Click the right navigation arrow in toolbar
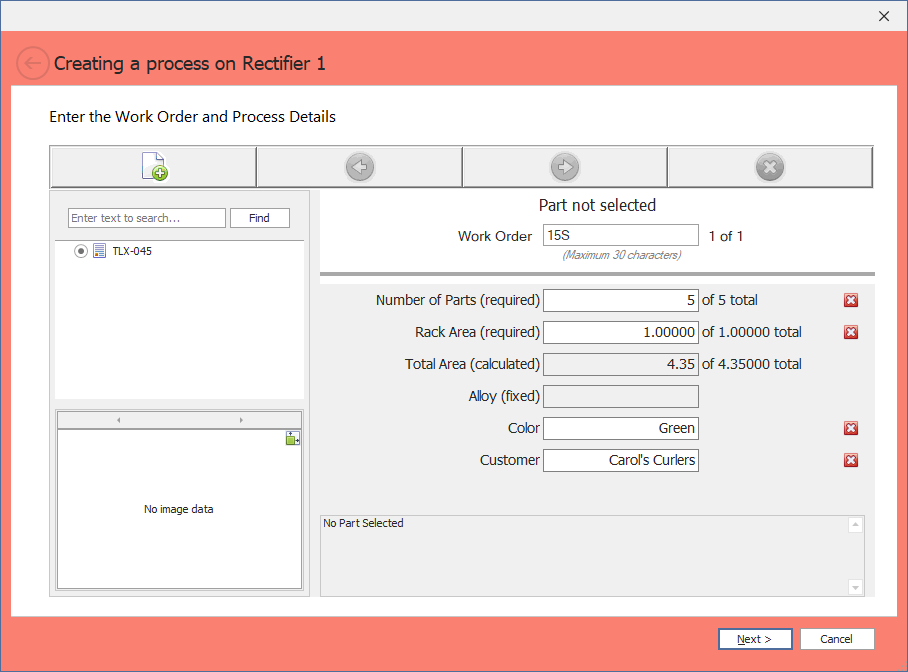908x672 pixels. (x=564, y=166)
